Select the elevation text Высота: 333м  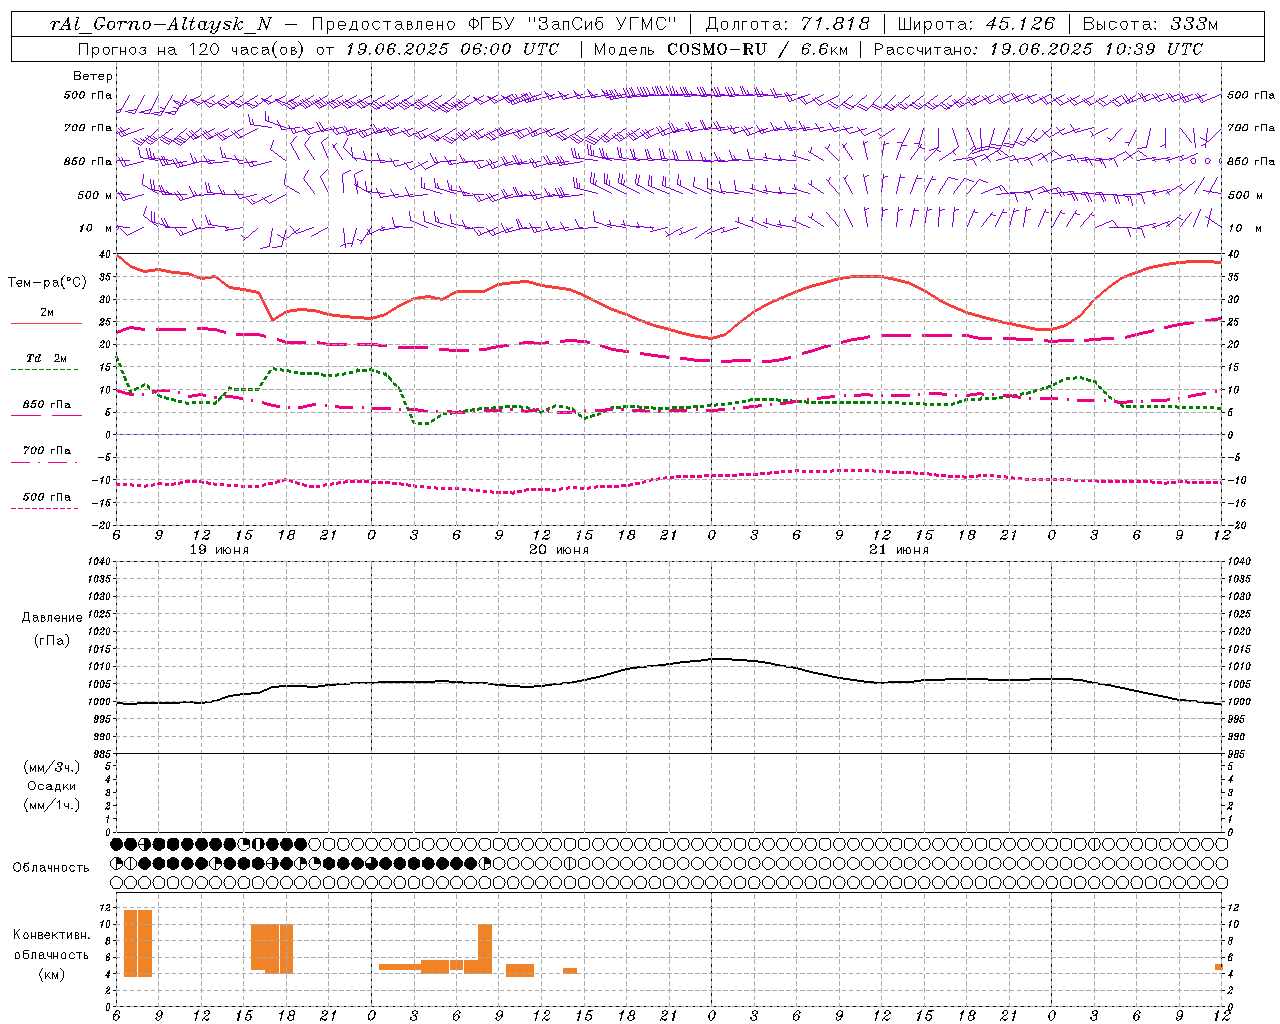(1151, 24)
